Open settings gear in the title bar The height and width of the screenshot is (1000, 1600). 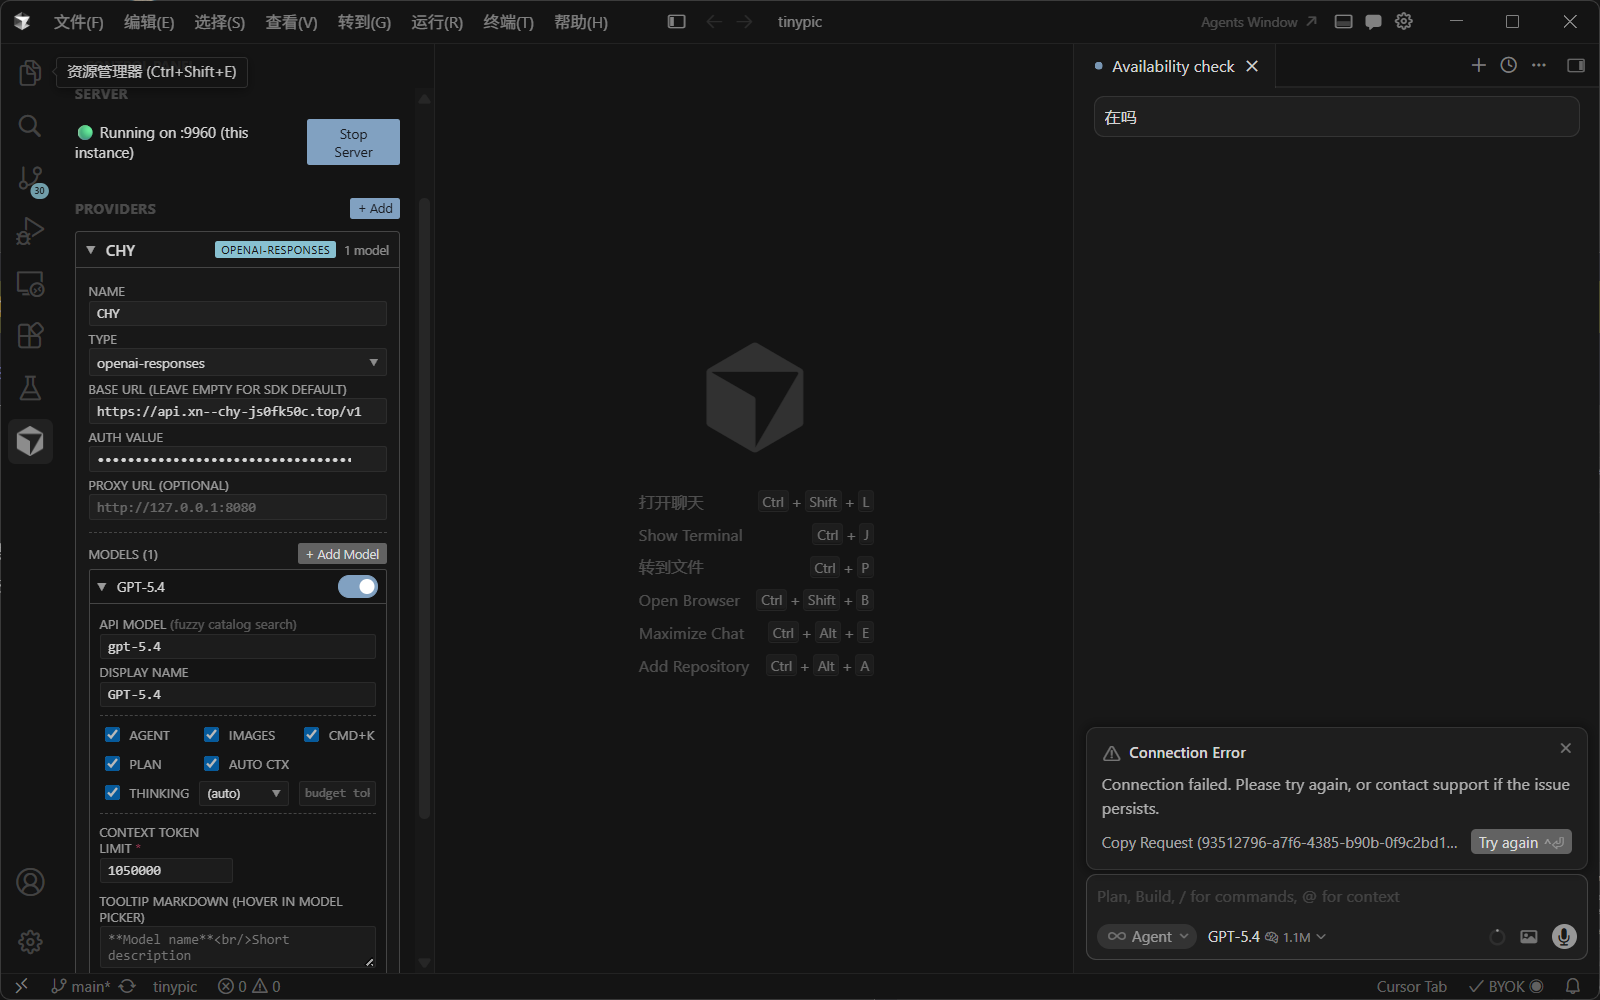click(x=1404, y=22)
